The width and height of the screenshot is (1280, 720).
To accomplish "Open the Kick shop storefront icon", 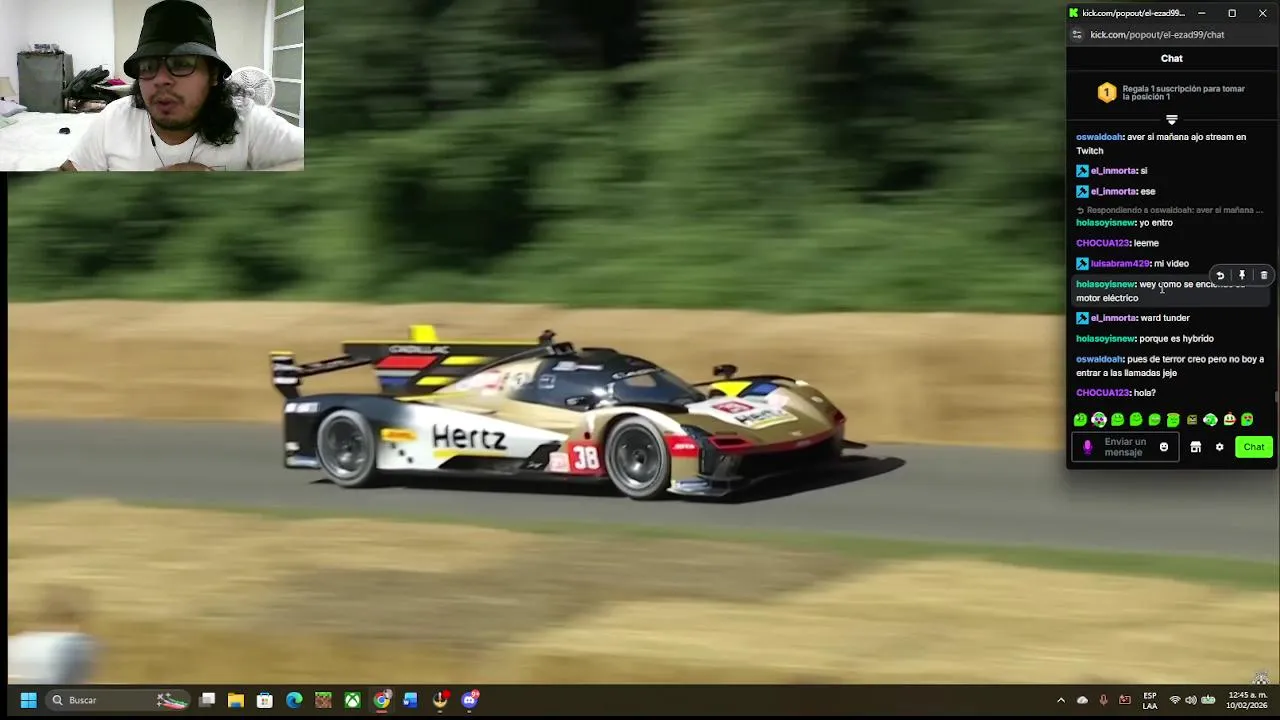I will (1195, 447).
